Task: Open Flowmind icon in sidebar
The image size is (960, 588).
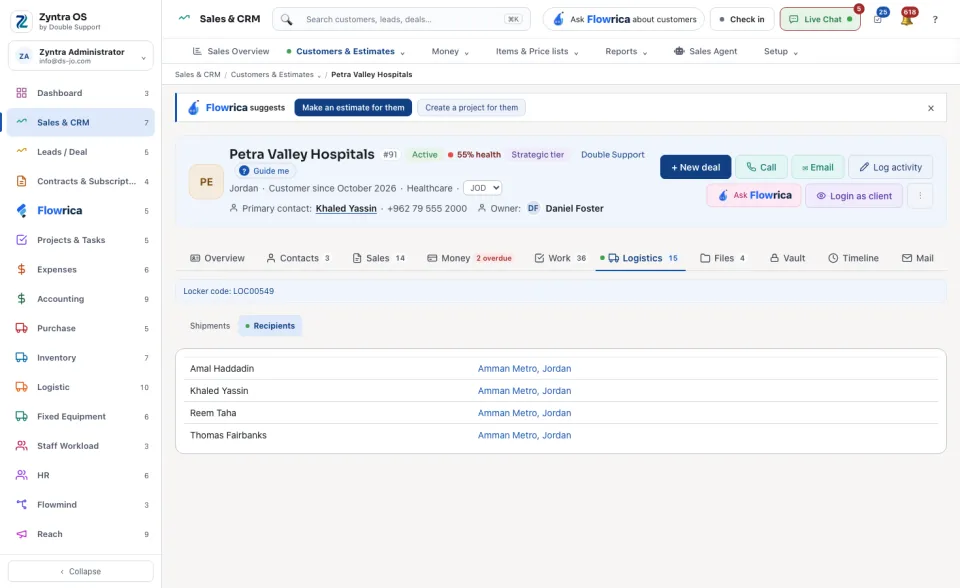Action: point(21,505)
